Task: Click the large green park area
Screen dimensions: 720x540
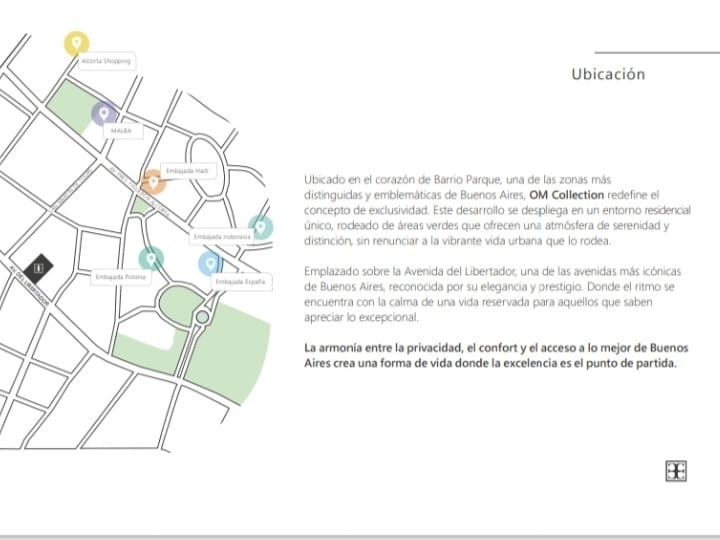Action: pos(238,350)
